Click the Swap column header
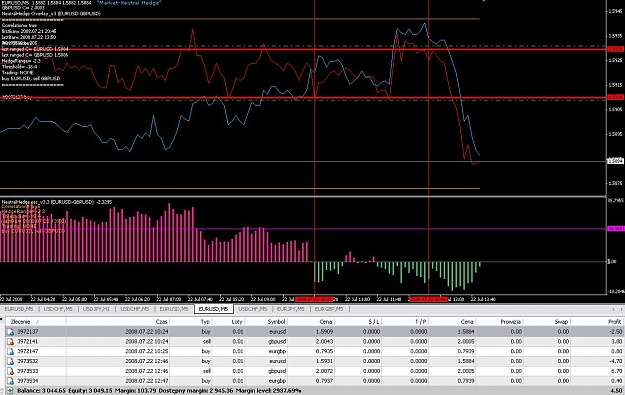Image resolution: width=625 pixels, height=395 pixels. click(x=561, y=322)
